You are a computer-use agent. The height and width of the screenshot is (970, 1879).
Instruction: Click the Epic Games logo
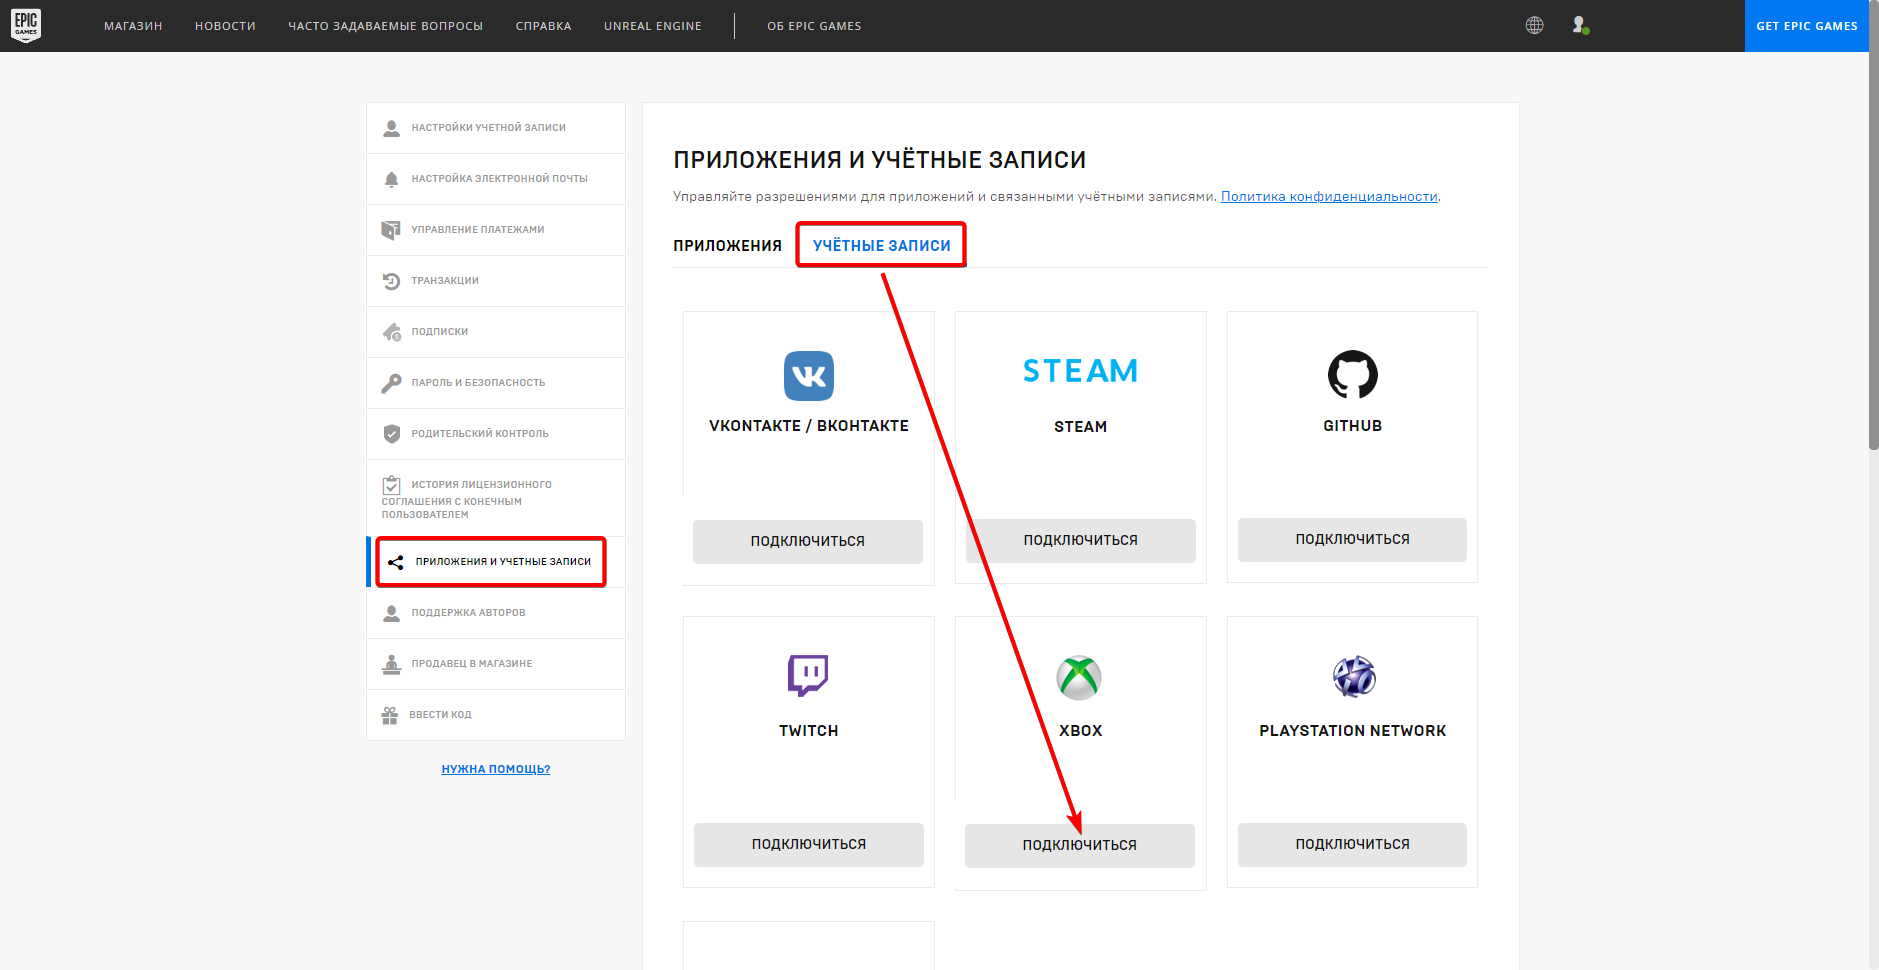click(26, 25)
